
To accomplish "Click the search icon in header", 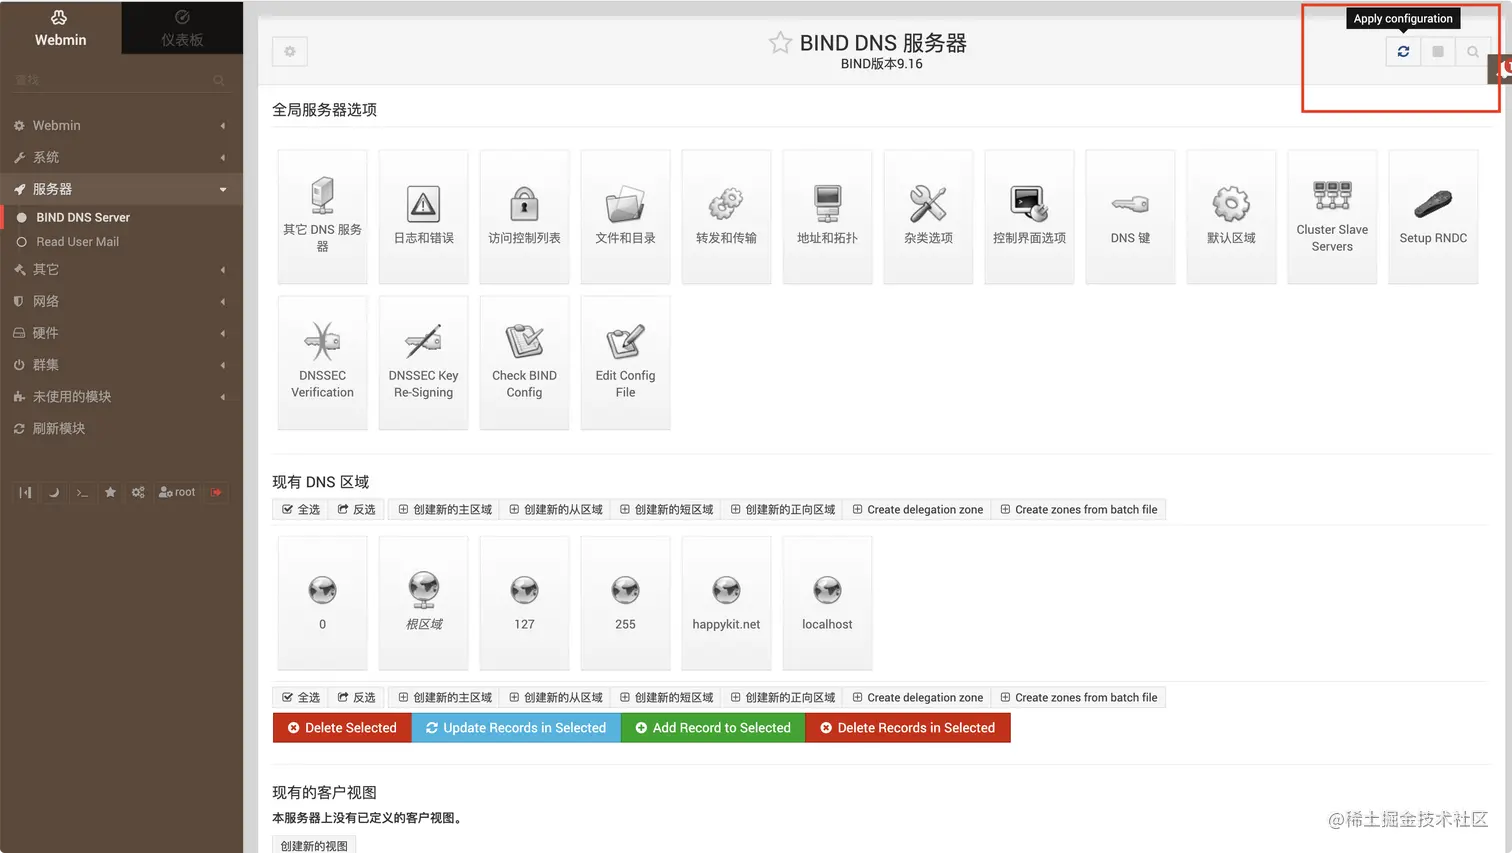I will (x=1472, y=51).
